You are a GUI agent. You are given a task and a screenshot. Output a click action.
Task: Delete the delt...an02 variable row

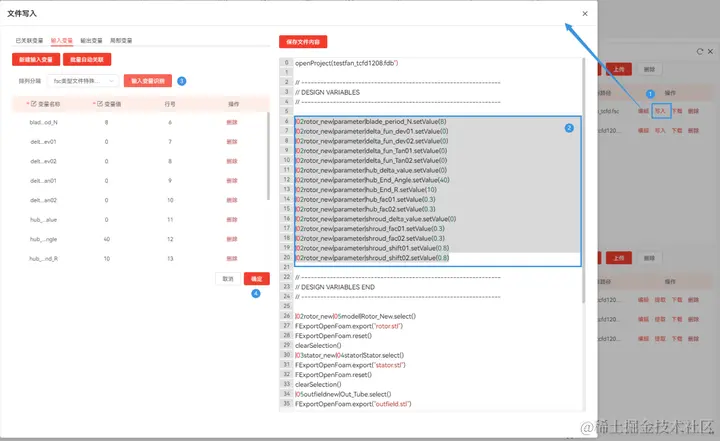(232, 200)
